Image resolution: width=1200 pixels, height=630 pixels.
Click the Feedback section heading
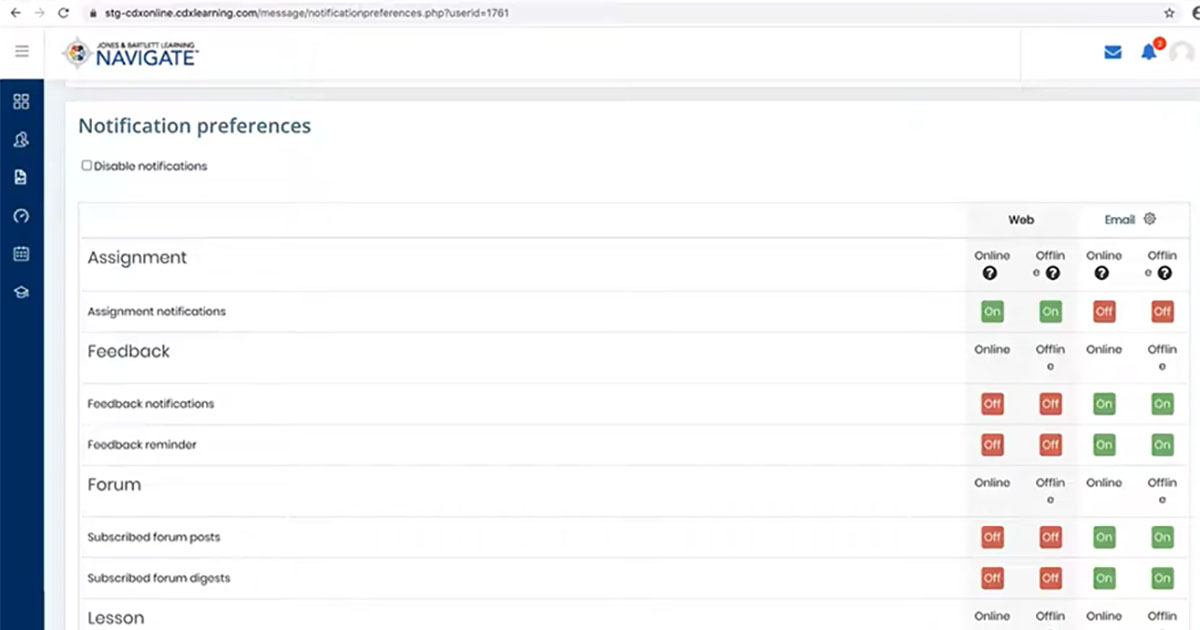128,351
